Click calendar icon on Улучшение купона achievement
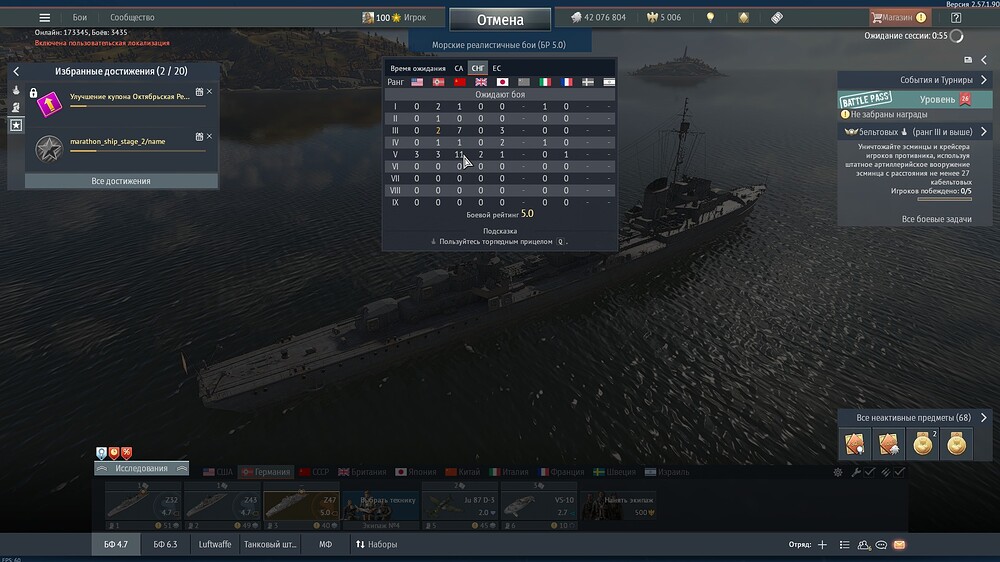1000x562 pixels. pos(199,92)
